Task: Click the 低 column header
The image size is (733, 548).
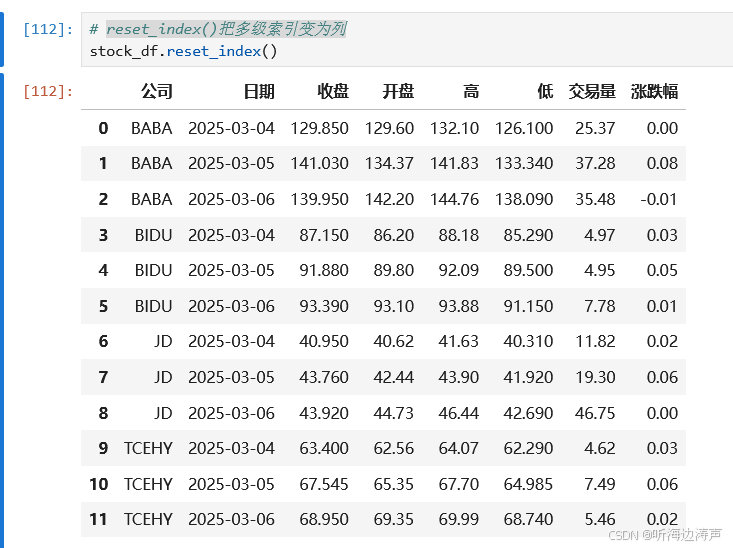Action: 545,91
